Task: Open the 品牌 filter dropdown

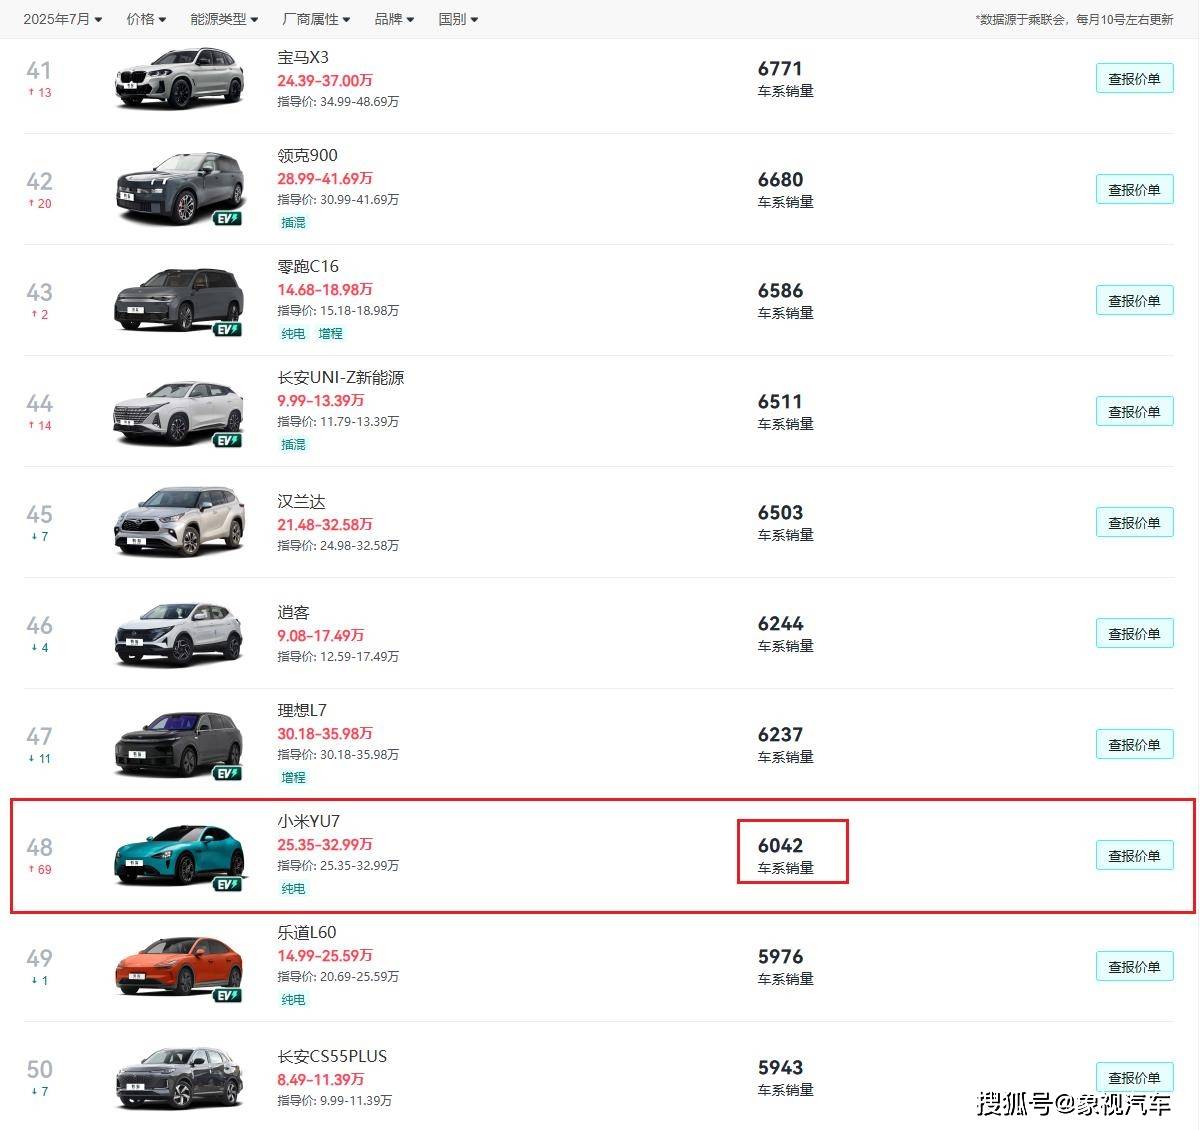Action: click(x=394, y=19)
